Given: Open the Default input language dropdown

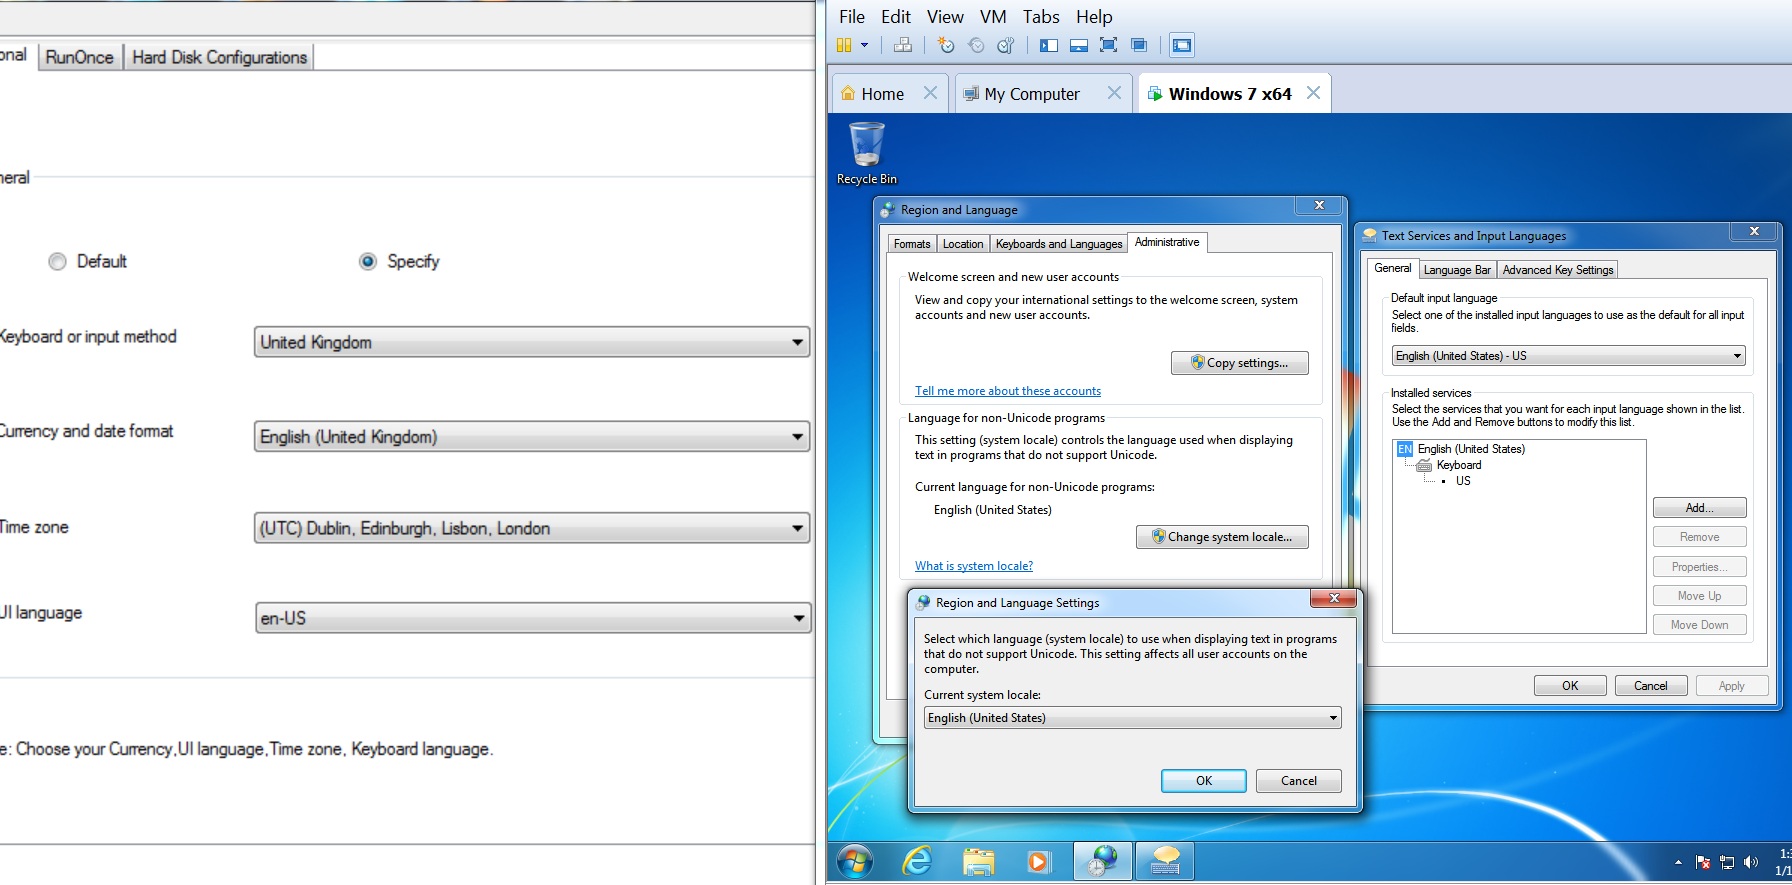Looking at the screenshot, I should pyautogui.click(x=1568, y=356).
